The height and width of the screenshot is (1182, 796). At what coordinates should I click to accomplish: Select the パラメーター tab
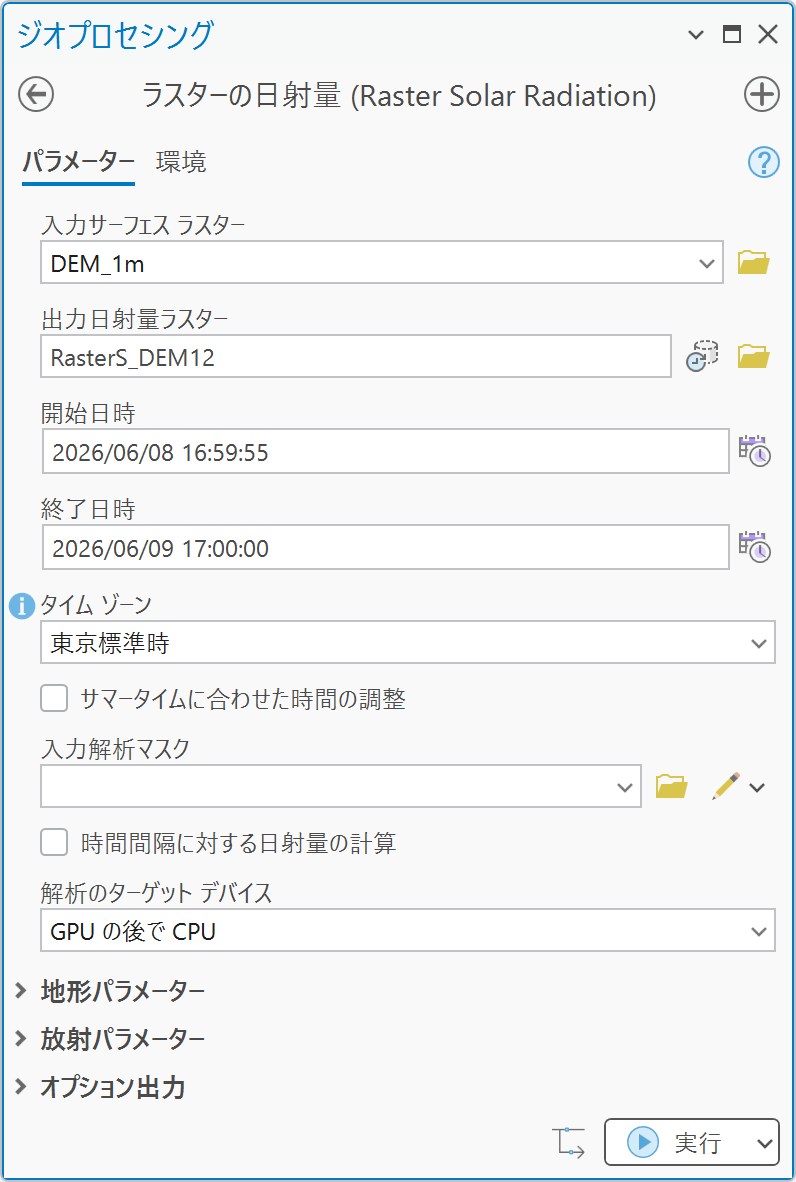pyautogui.click(x=78, y=162)
